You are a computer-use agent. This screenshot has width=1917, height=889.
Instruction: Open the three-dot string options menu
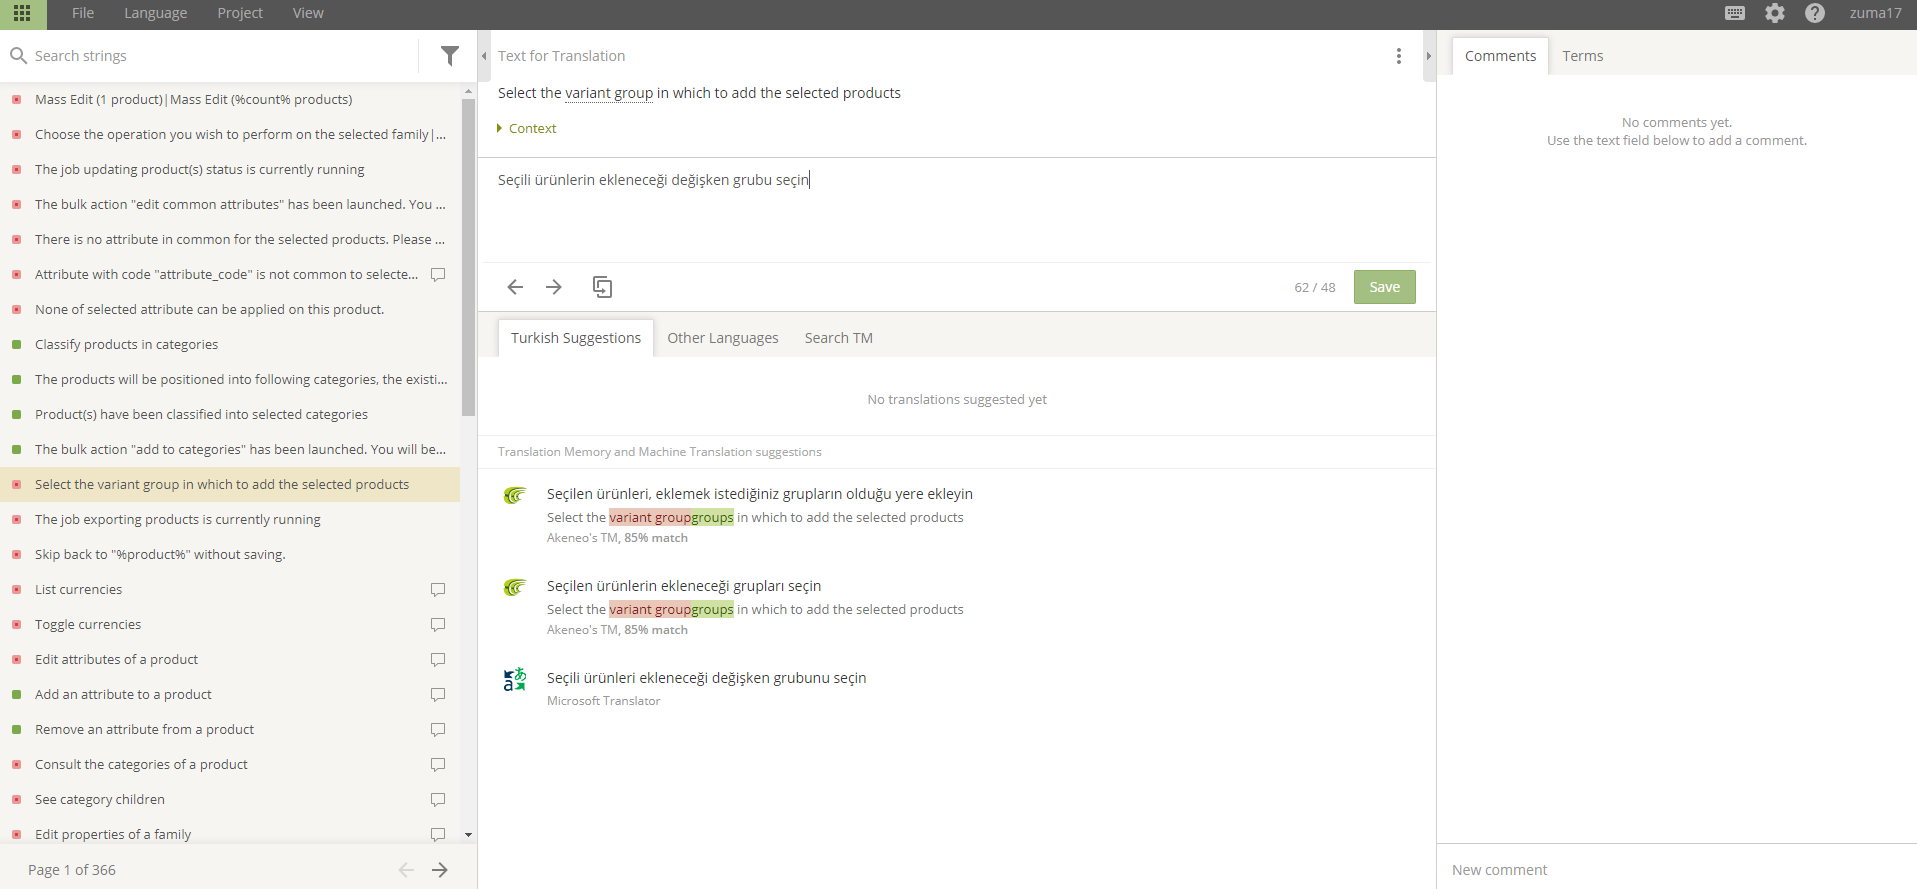[1399, 56]
